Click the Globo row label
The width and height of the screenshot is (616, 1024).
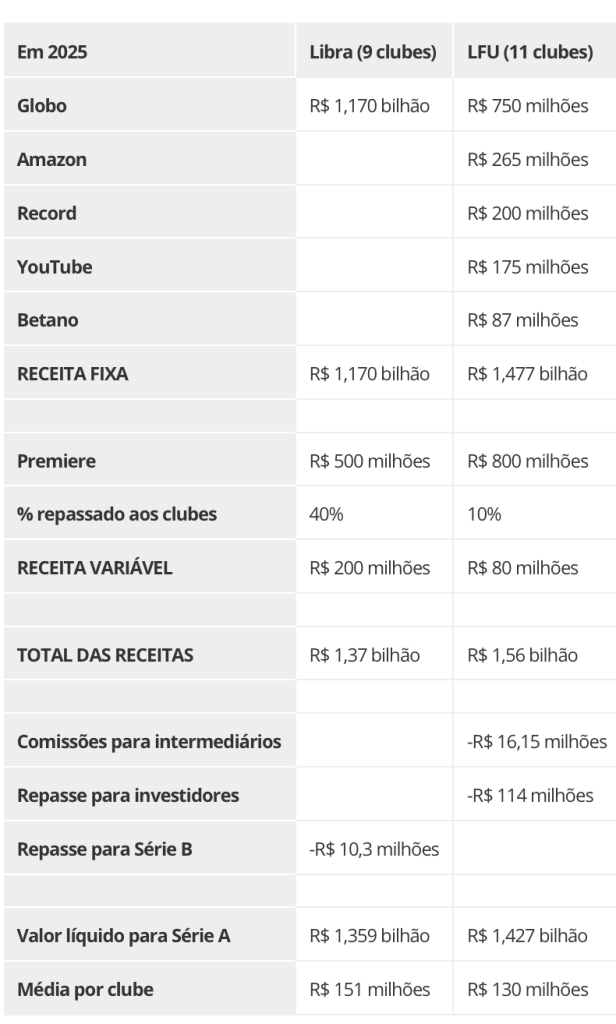point(42,106)
